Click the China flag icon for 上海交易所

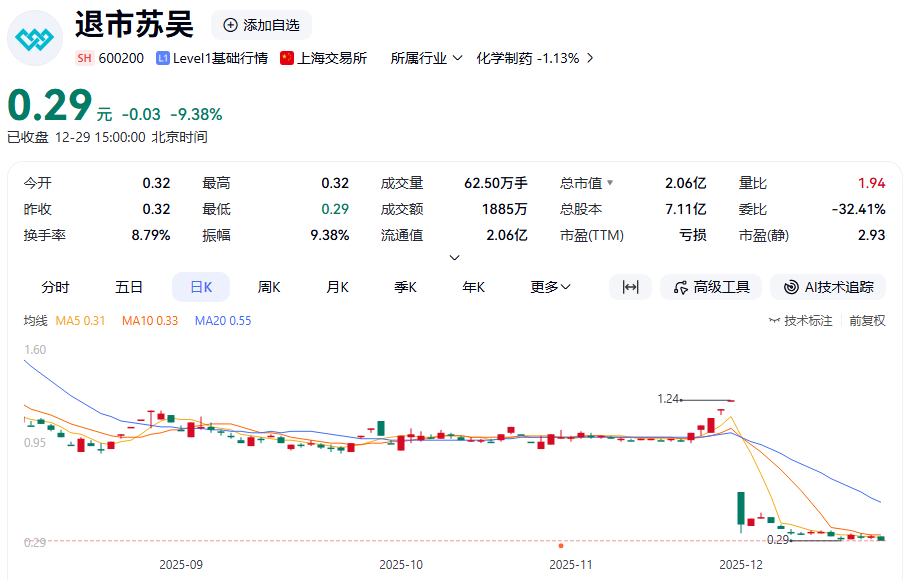coord(287,58)
